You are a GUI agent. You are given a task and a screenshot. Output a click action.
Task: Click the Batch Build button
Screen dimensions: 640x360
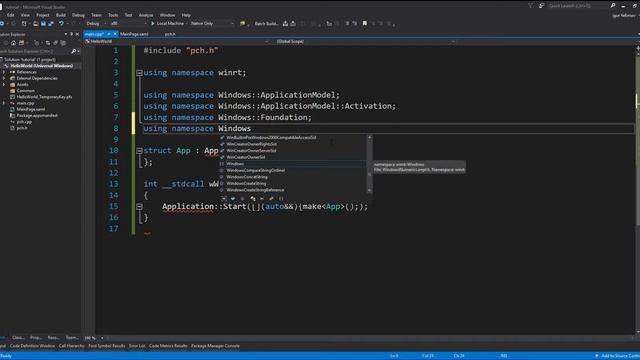(x=266, y=24)
